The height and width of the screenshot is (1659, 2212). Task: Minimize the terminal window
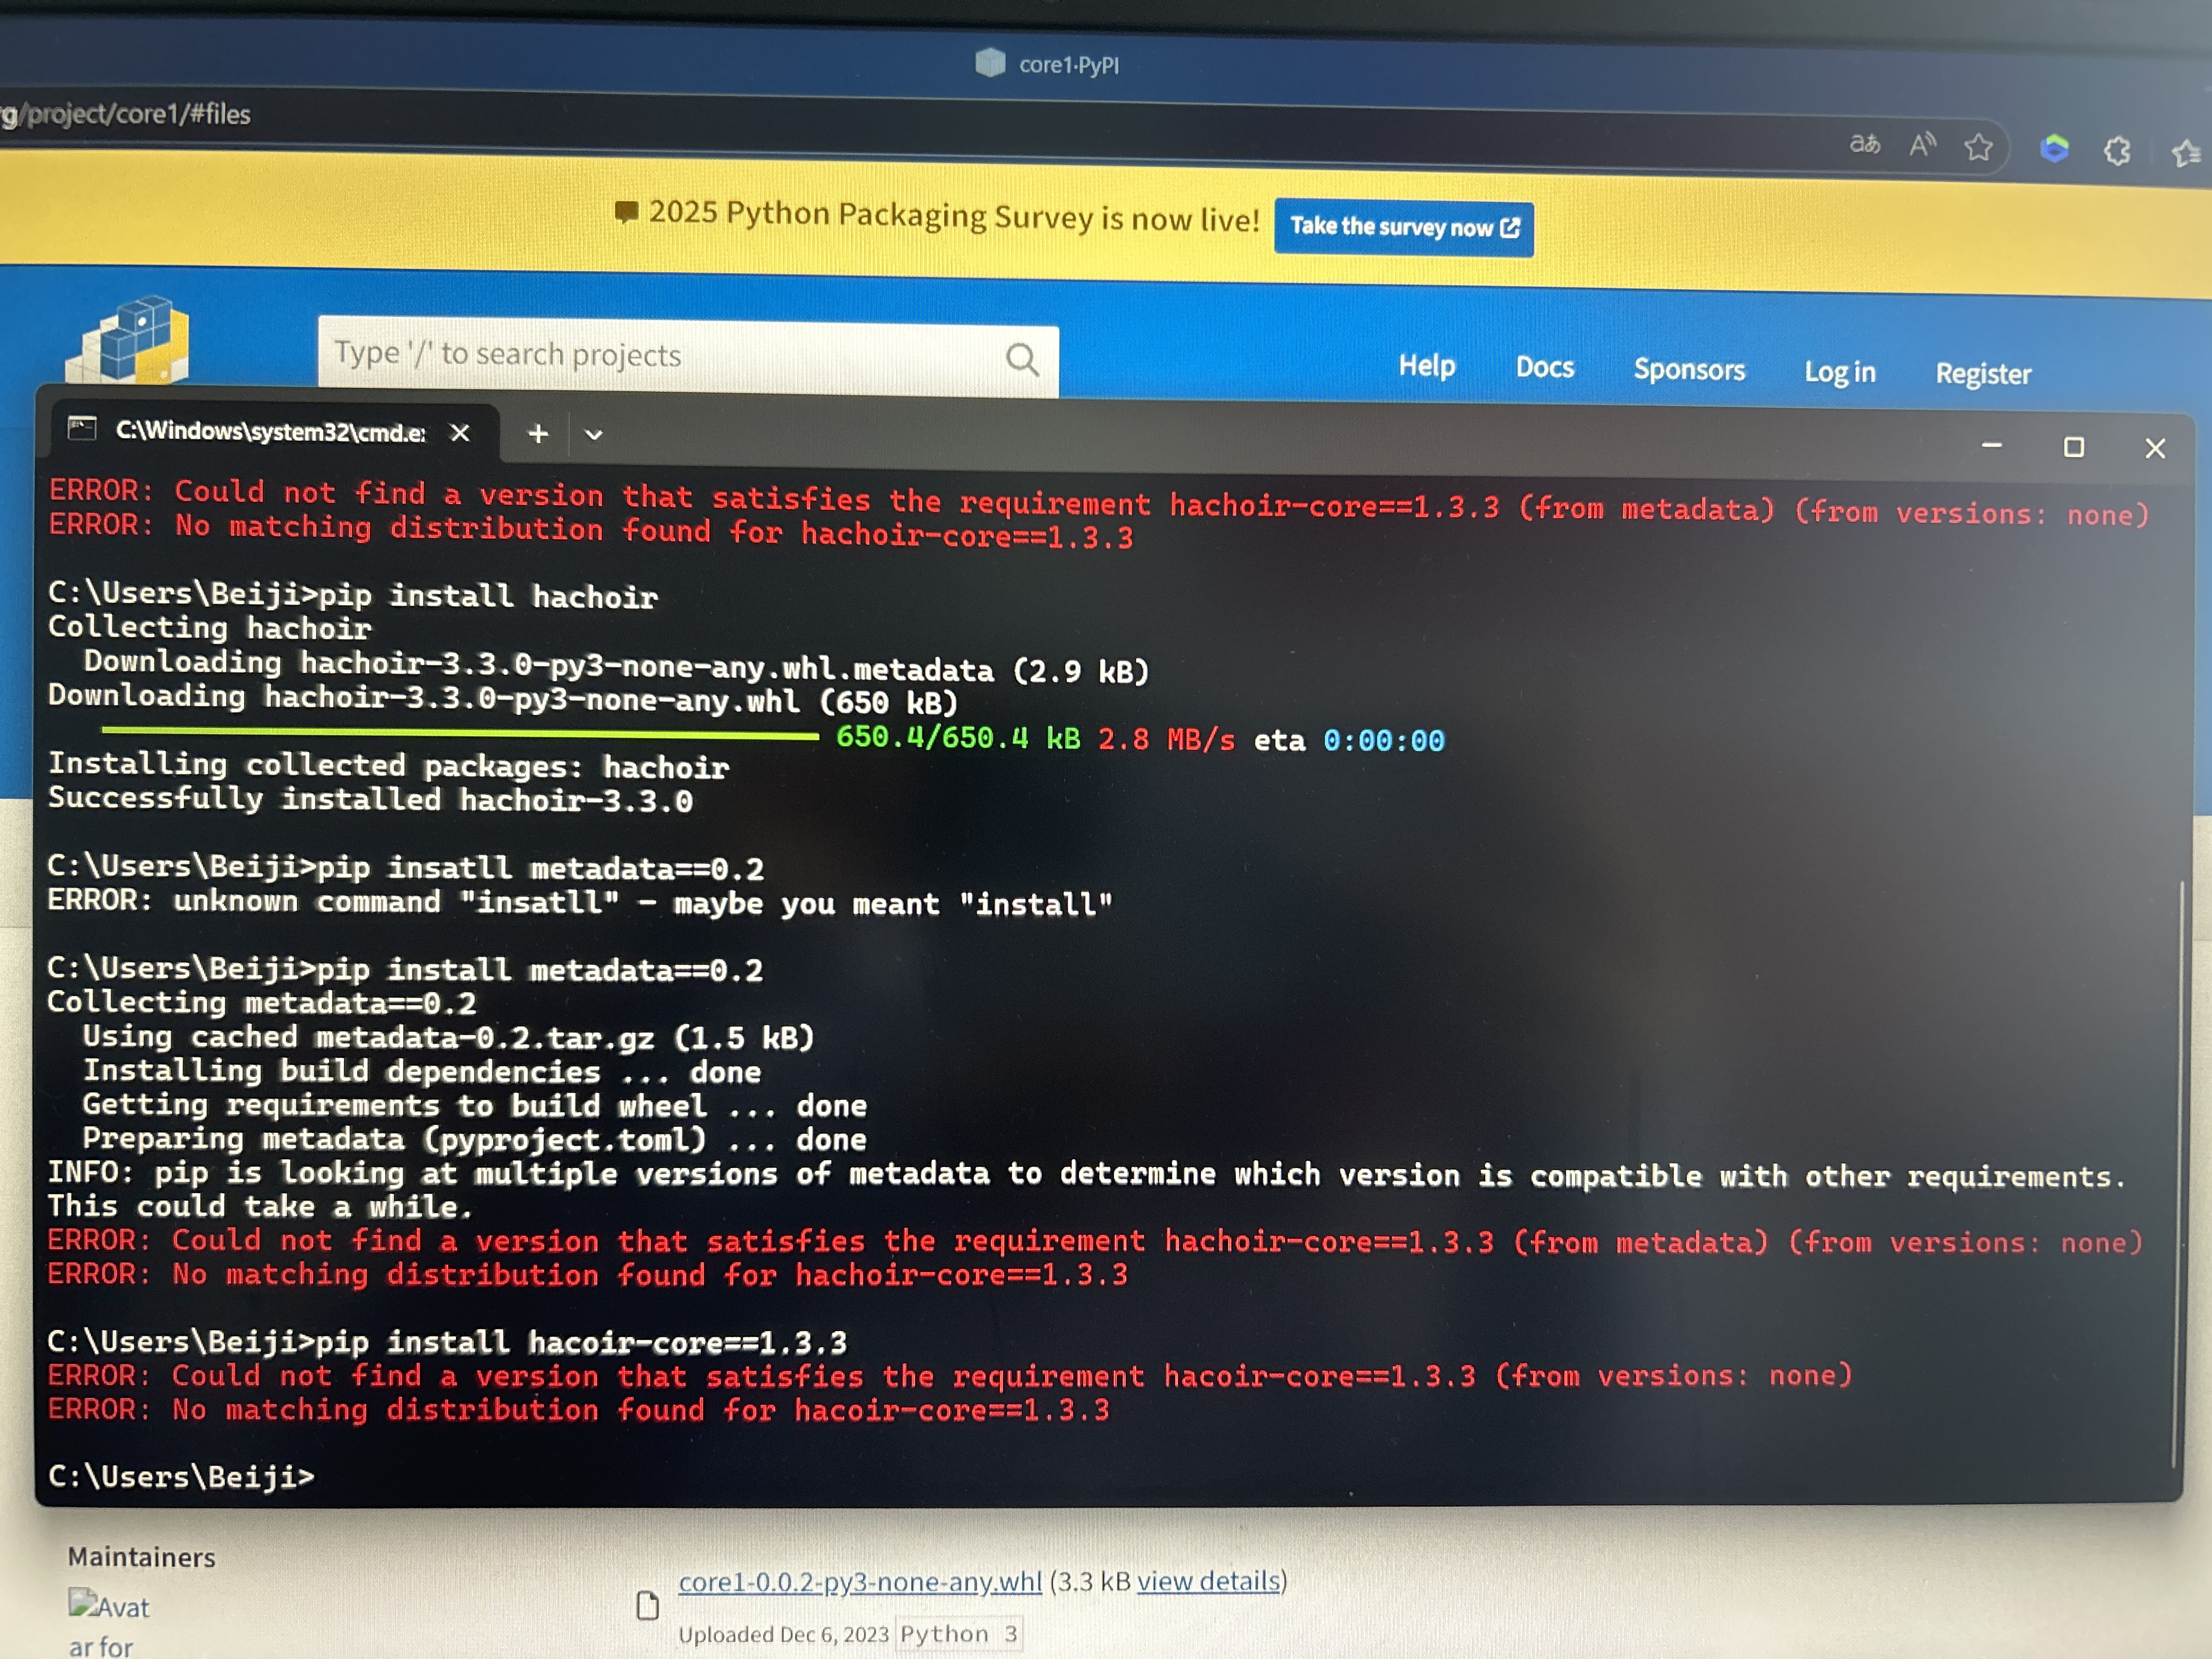click(1991, 445)
